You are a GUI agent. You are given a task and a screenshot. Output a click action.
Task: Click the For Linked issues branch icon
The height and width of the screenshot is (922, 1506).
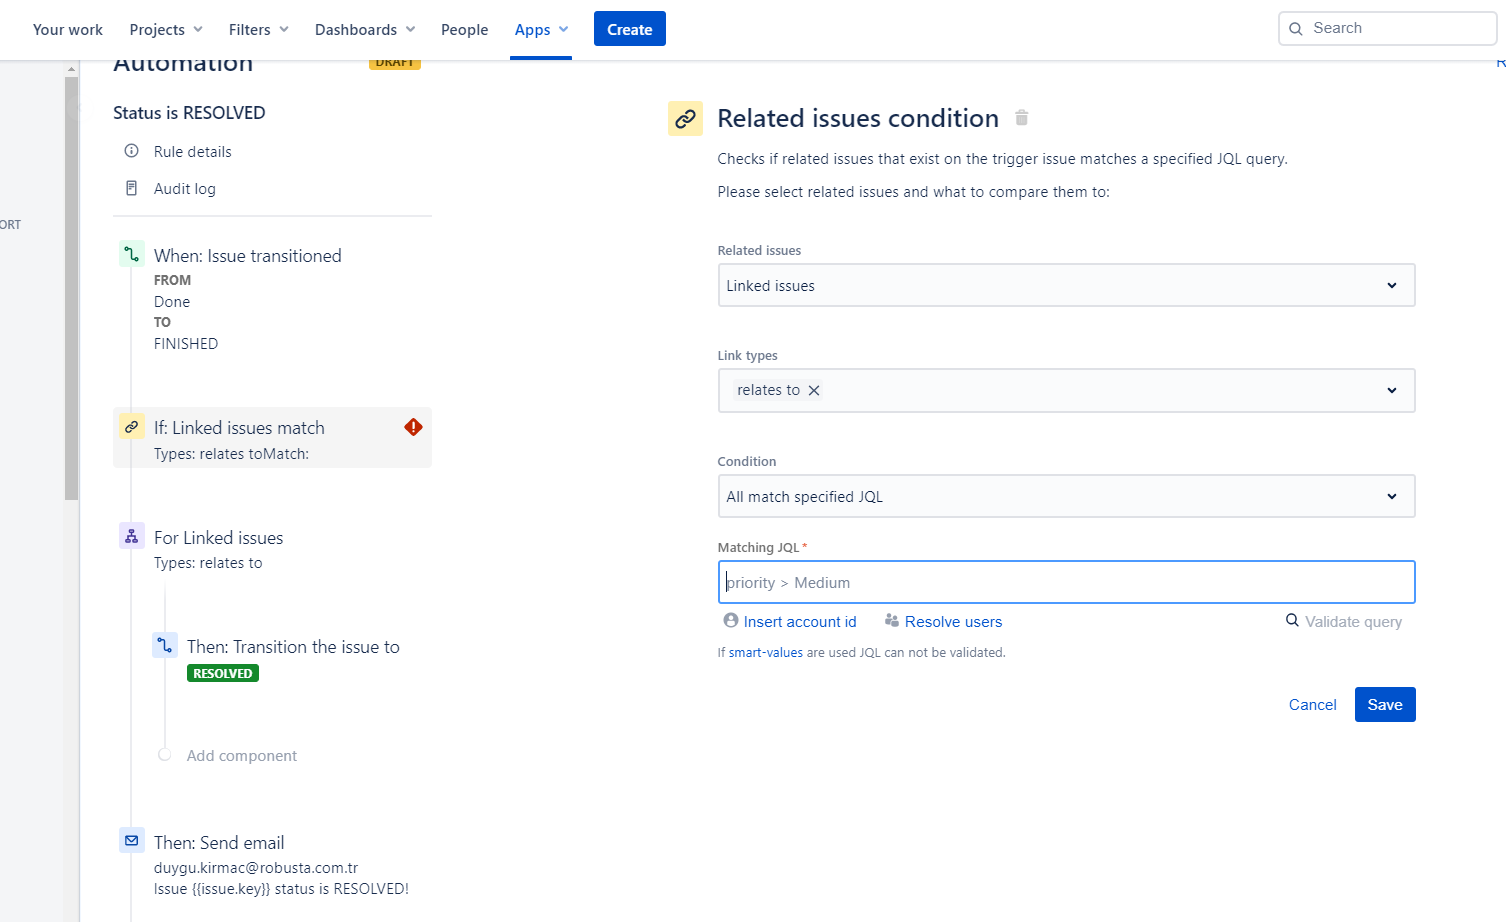click(132, 537)
